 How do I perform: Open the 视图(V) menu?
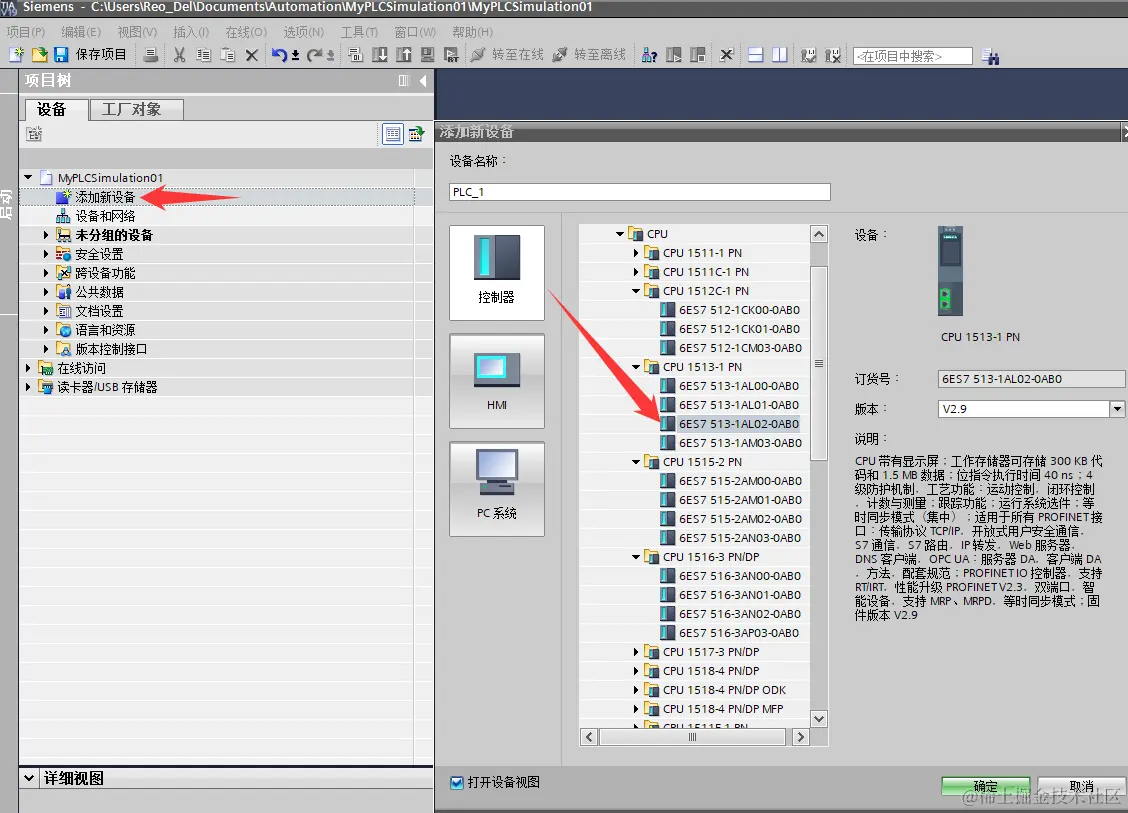(x=137, y=32)
